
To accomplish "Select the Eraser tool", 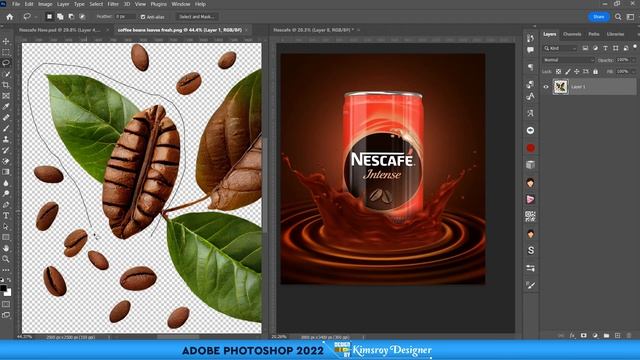I will point(6,161).
